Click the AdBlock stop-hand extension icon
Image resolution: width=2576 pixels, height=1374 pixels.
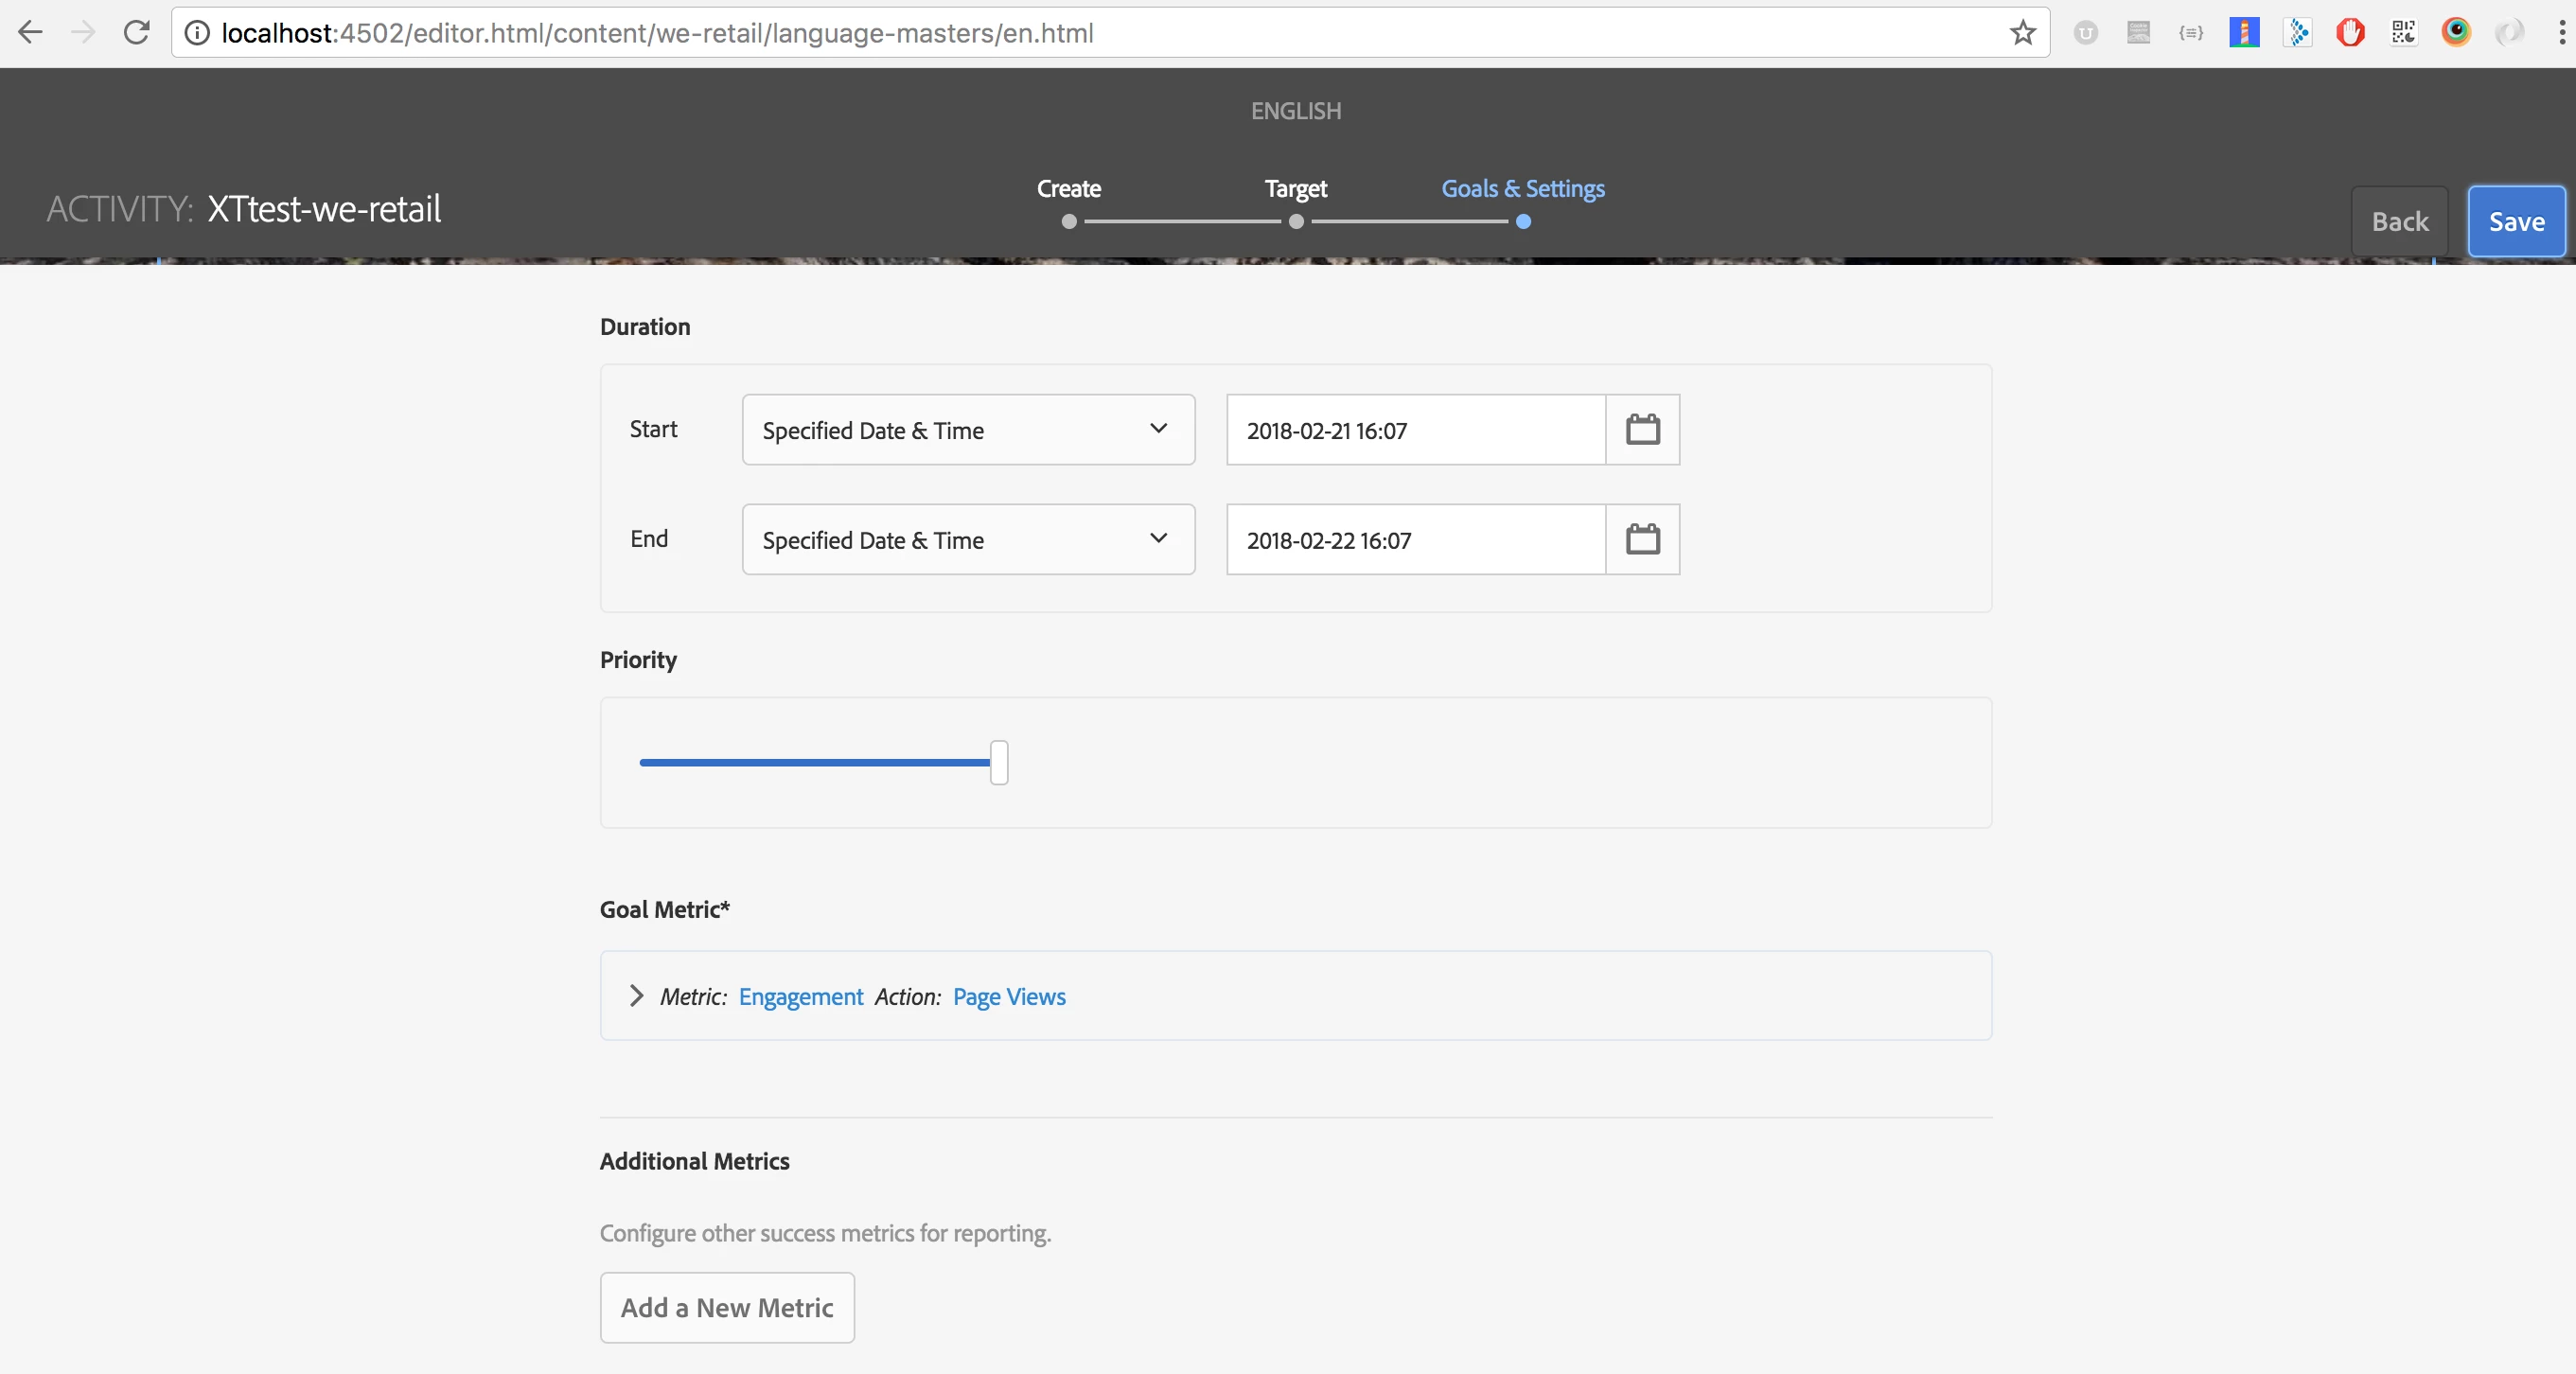click(x=2350, y=33)
